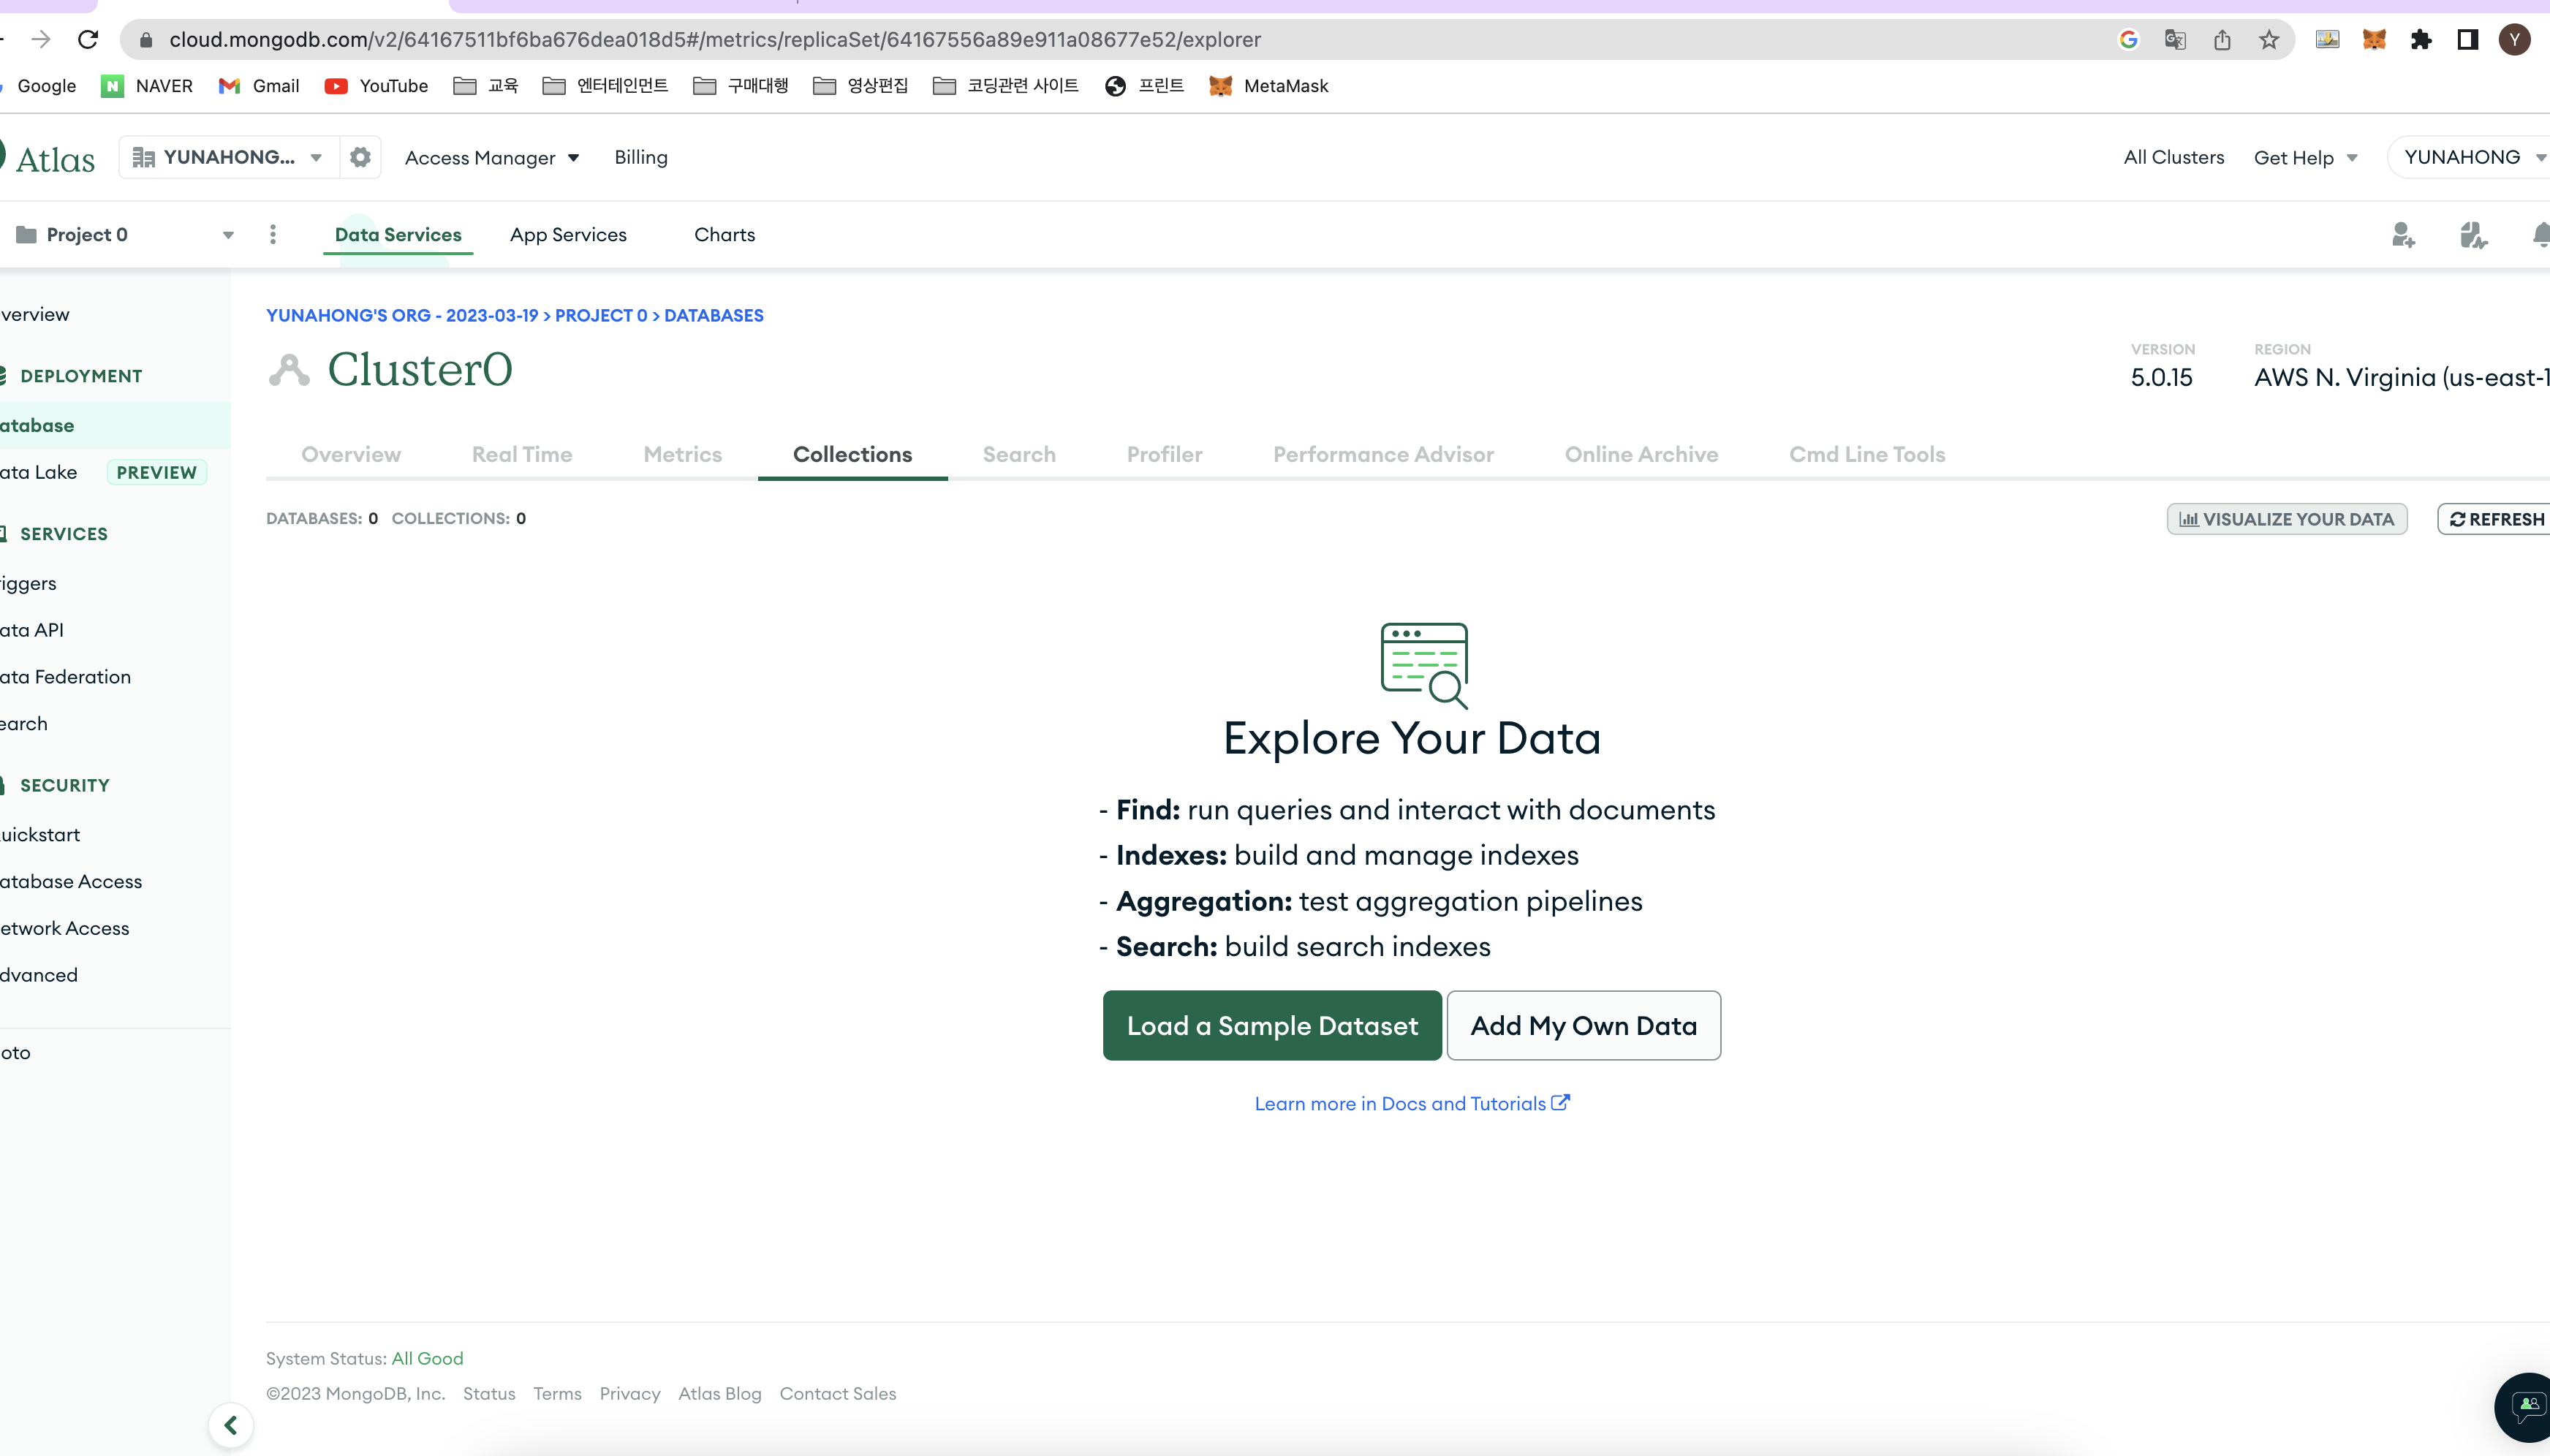
Task: Click Add My Own Data button
Action: (x=1584, y=1025)
